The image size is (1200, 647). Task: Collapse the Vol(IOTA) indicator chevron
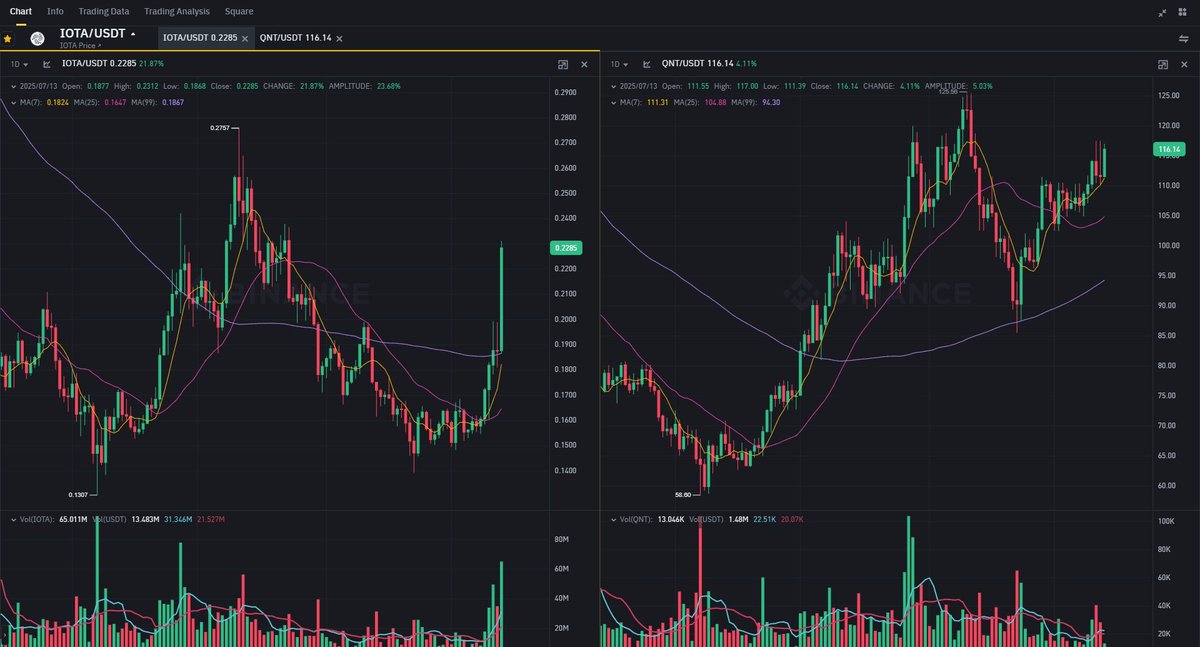point(12,520)
